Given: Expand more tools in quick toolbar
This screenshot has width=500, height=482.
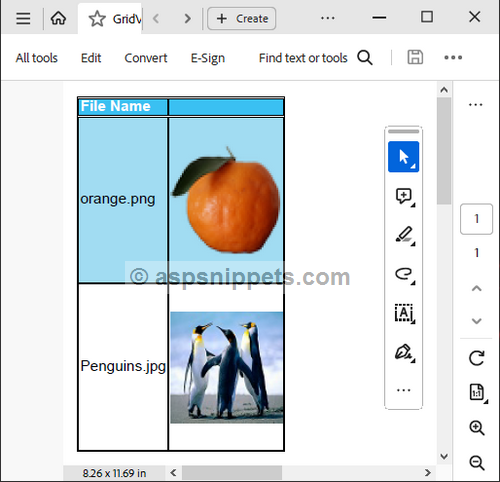Looking at the screenshot, I should click(403, 390).
